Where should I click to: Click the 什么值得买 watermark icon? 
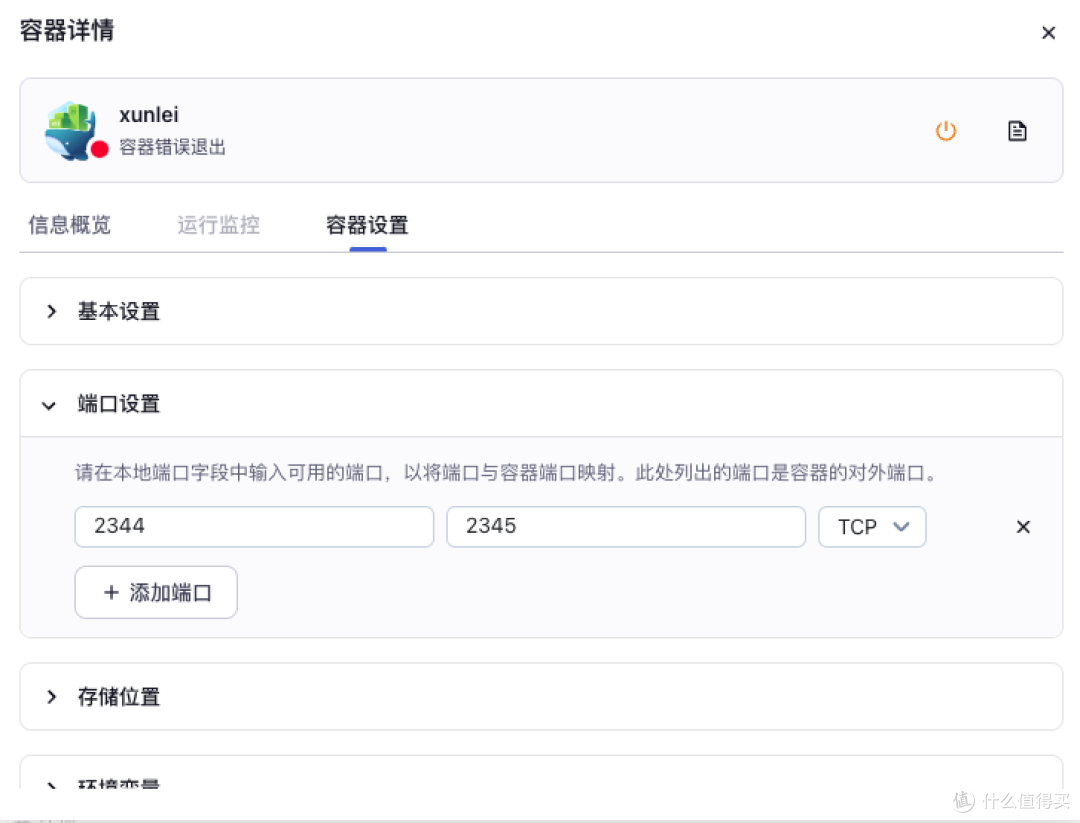point(962,801)
